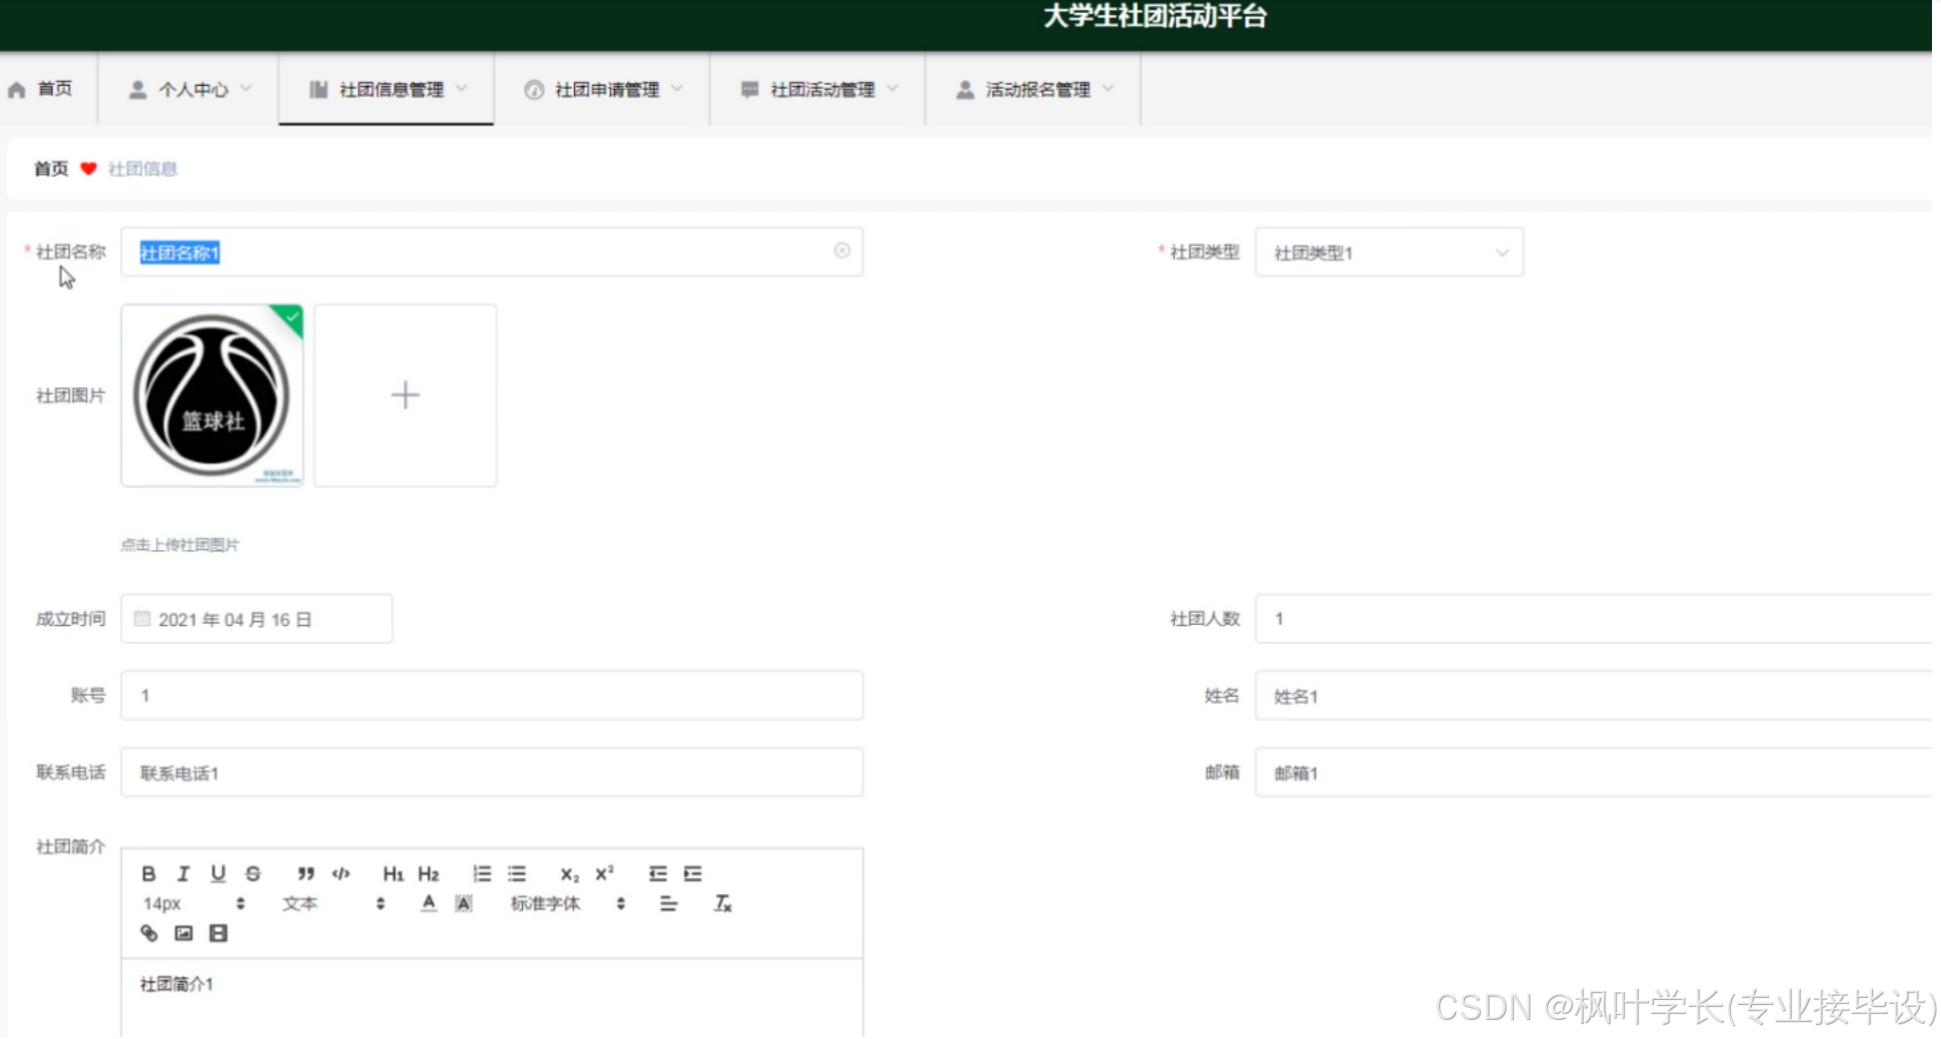Toggle strikethrough formatting in the editor
Screen dimensions: 1941x1039
(x=253, y=874)
